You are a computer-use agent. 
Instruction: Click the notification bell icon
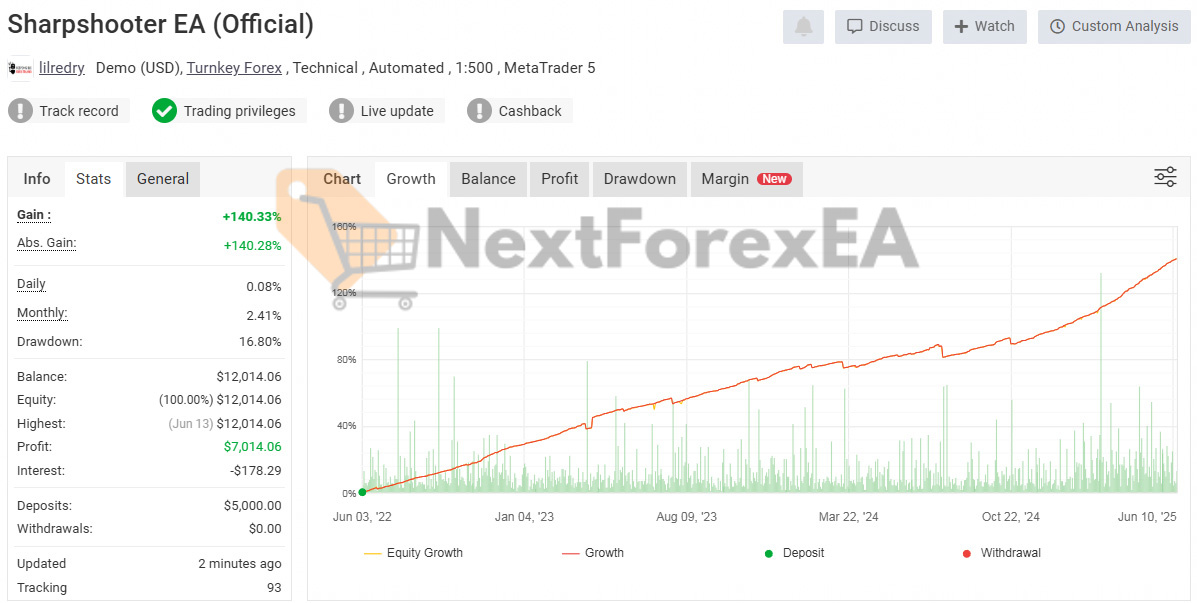click(x=803, y=27)
